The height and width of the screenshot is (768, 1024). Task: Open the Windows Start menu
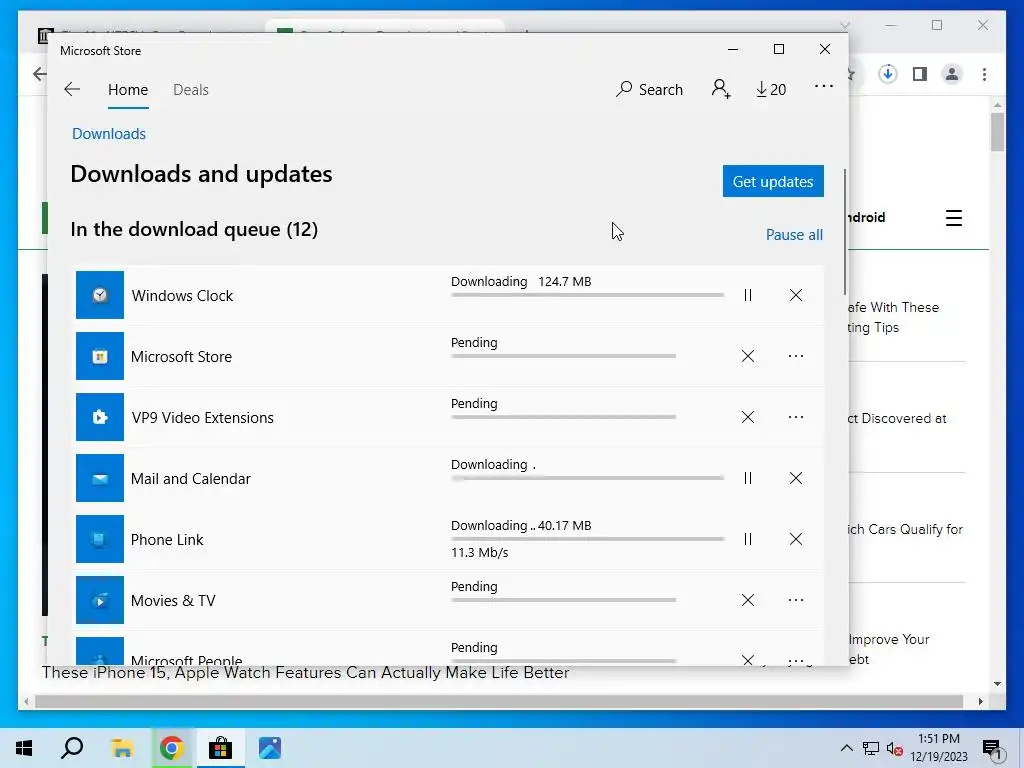24,748
